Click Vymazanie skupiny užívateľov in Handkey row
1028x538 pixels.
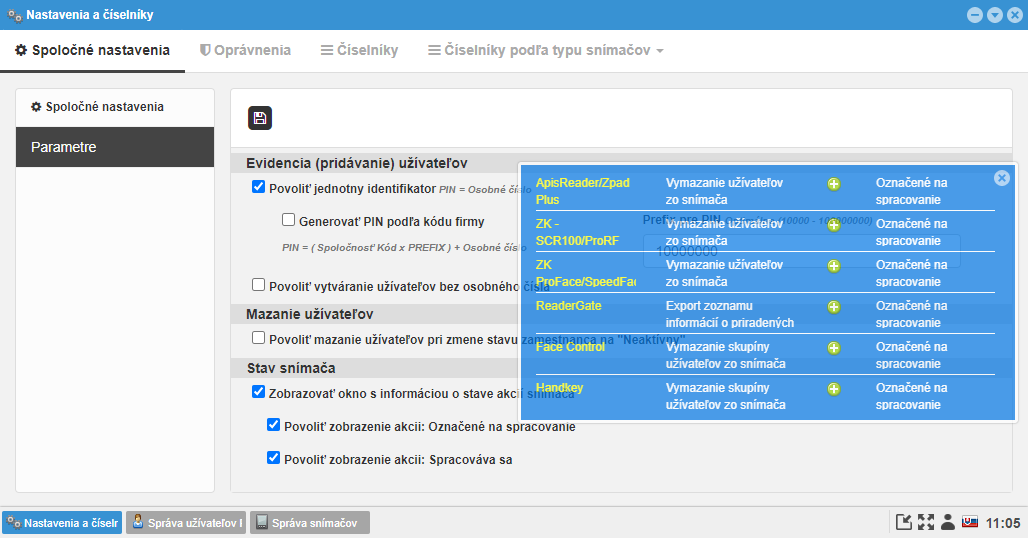tap(726, 396)
